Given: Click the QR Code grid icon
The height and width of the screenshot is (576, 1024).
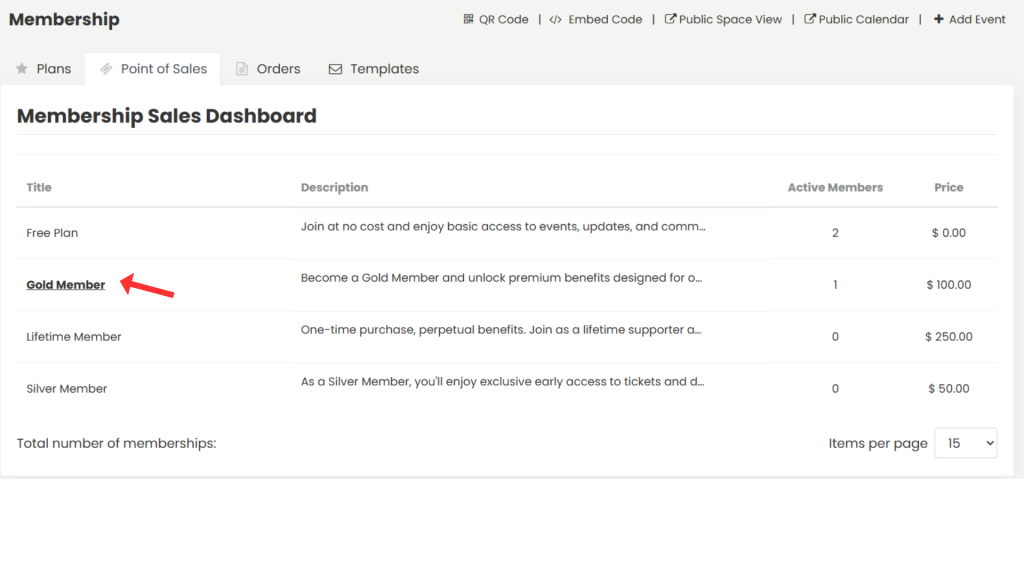Looking at the screenshot, I should coord(468,19).
